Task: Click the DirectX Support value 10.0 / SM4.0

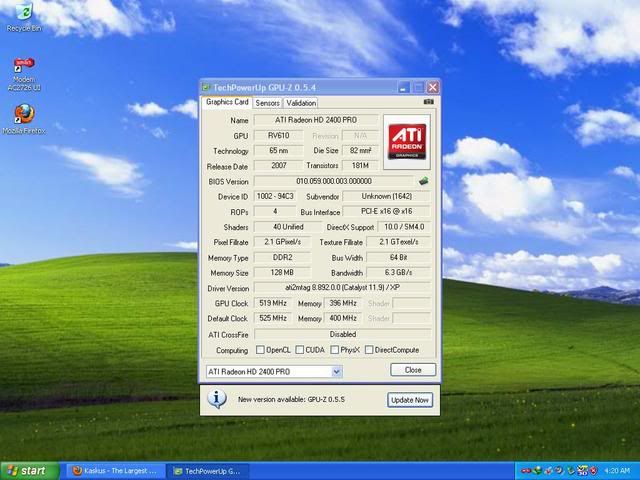Action: click(x=404, y=227)
